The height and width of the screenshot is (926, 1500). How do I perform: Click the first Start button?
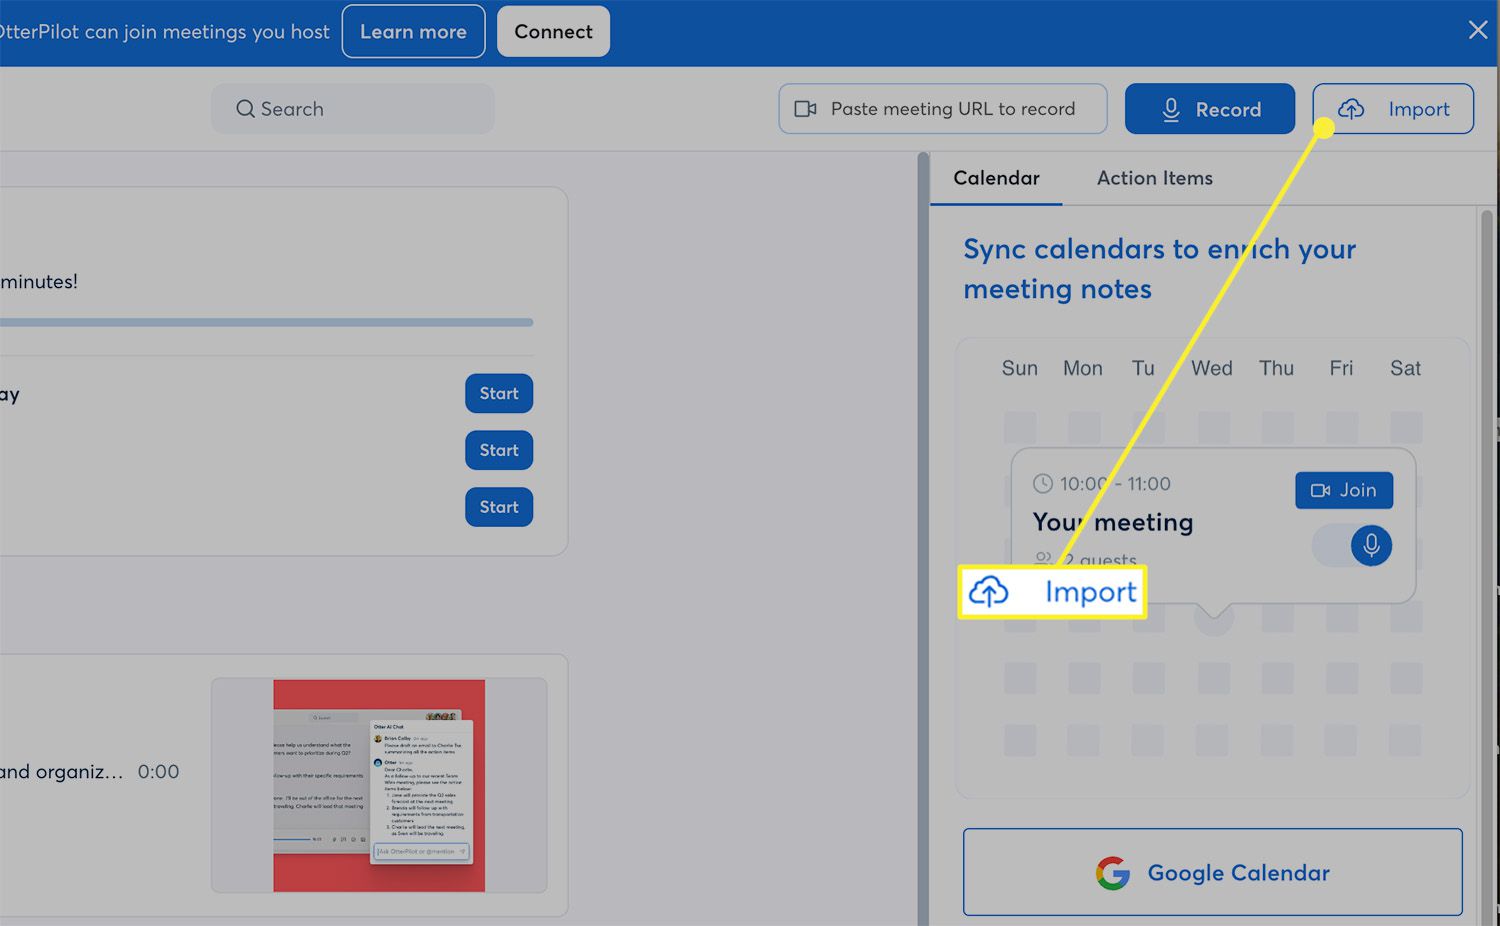(498, 394)
